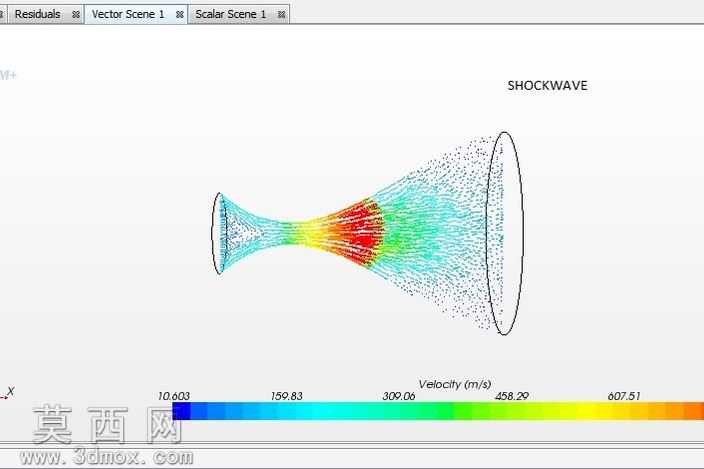Click the small inlet ellipse of the nozzle

coord(218,233)
